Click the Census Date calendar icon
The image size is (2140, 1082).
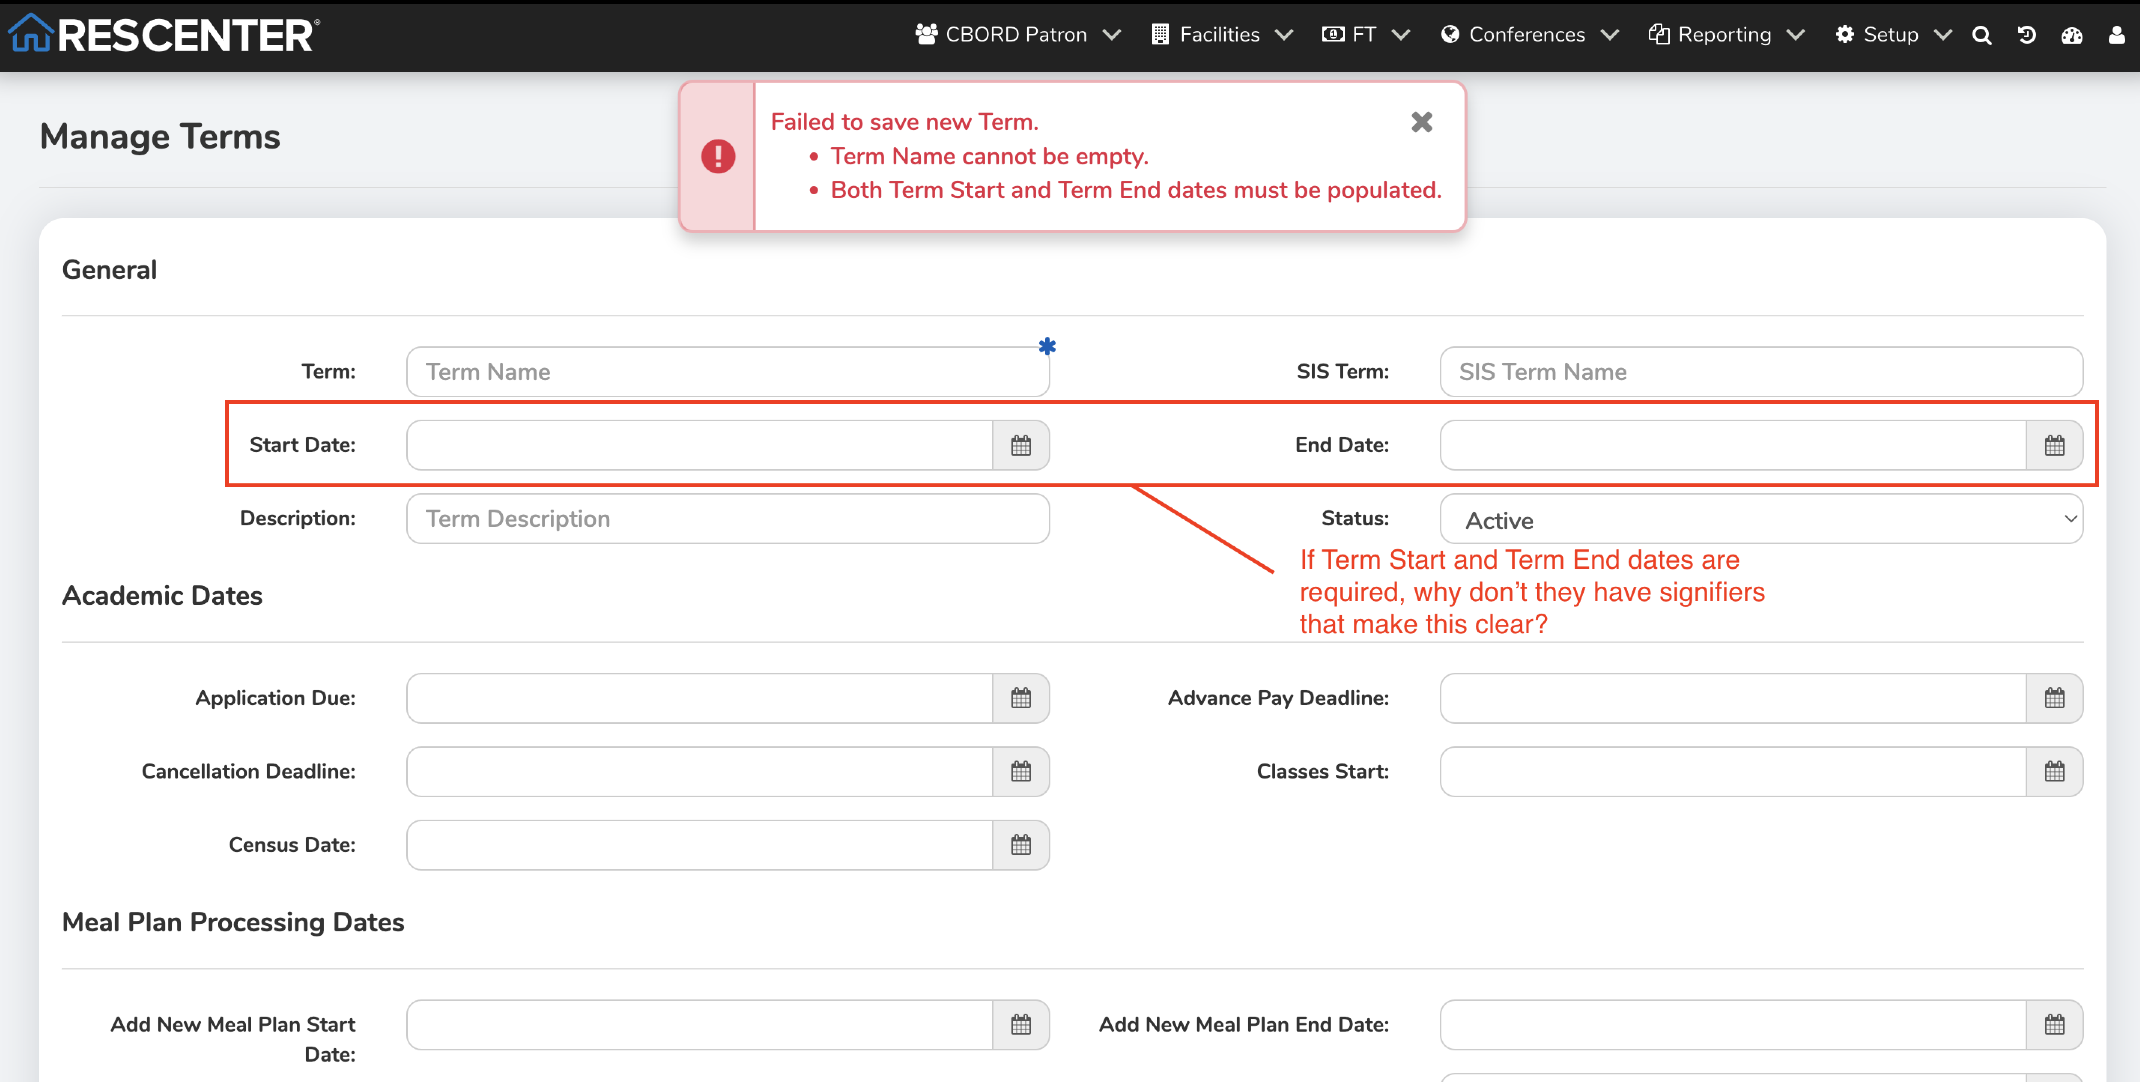coord(1020,845)
